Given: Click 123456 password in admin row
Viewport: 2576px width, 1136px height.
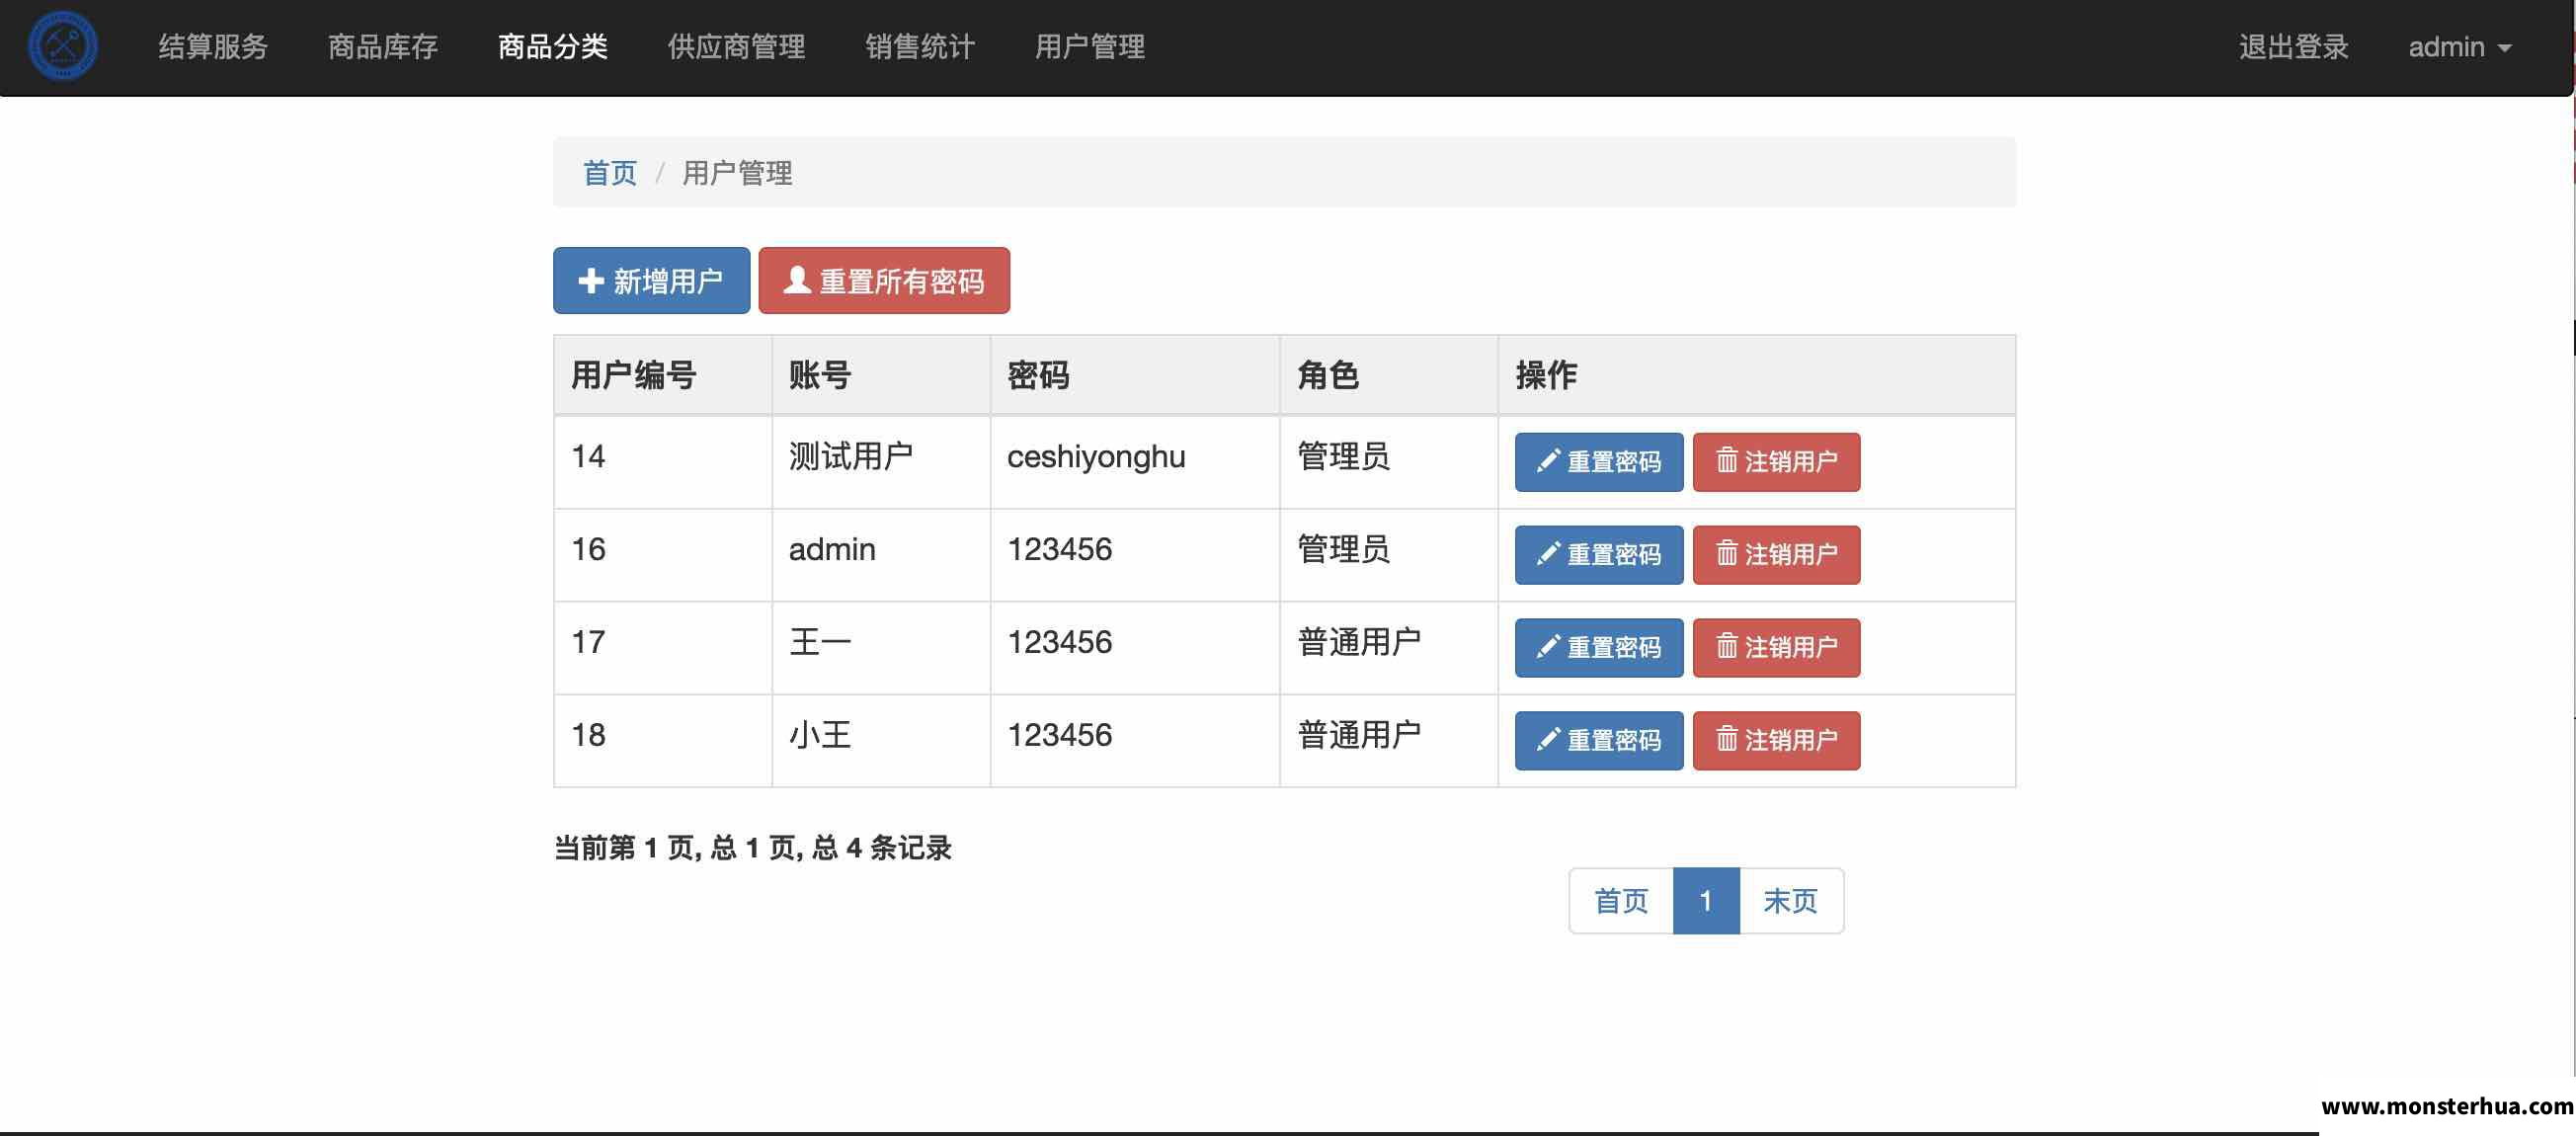Looking at the screenshot, I should coord(1059,550).
